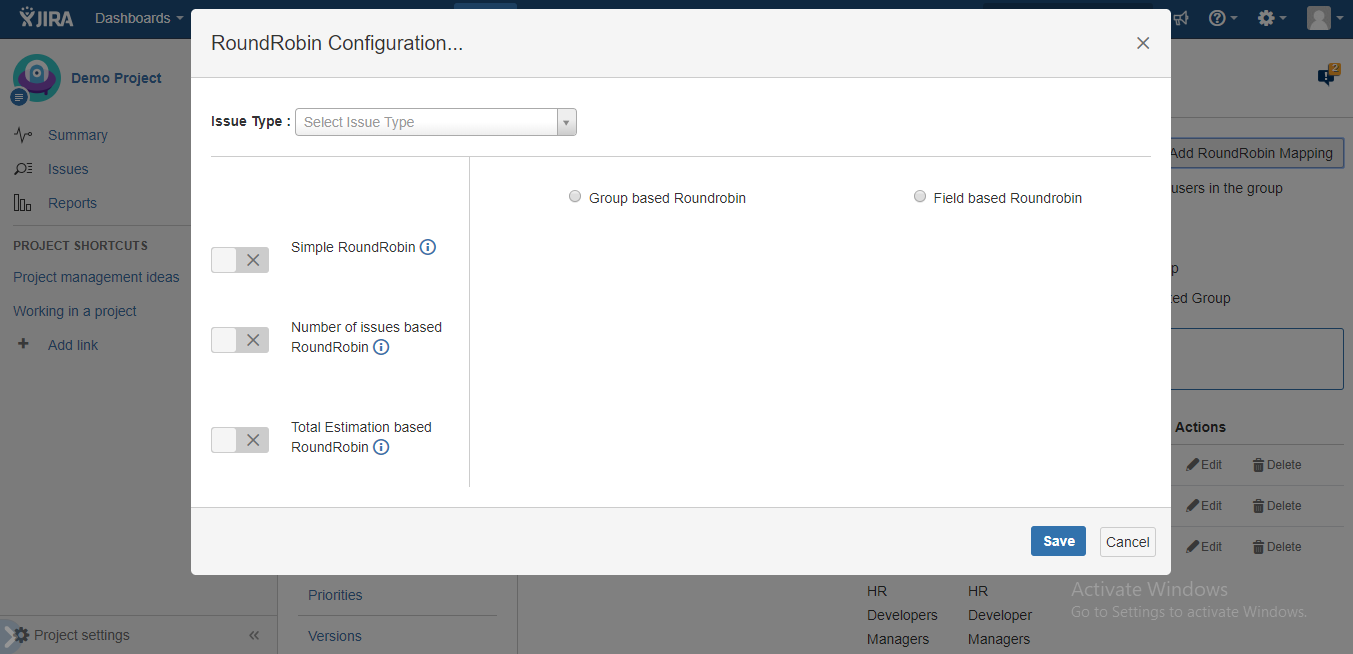Select Group based Roundrobin radio button
Screen dimensions: 1353x654
coord(575,197)
